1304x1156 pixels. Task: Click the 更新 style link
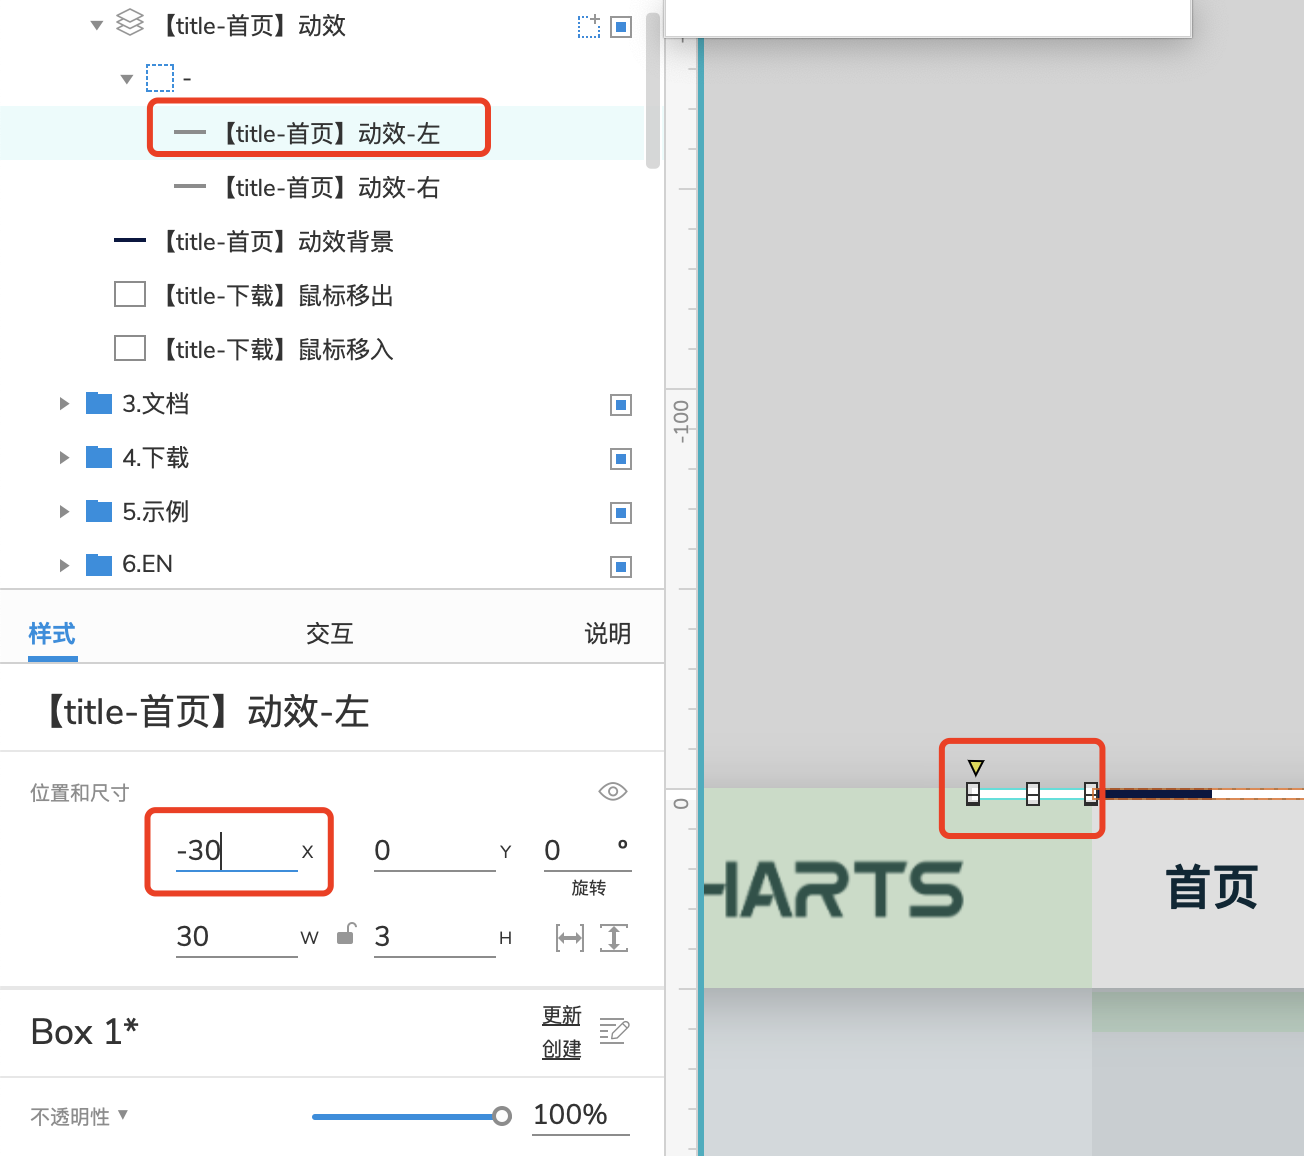(x=562, y=1016)
